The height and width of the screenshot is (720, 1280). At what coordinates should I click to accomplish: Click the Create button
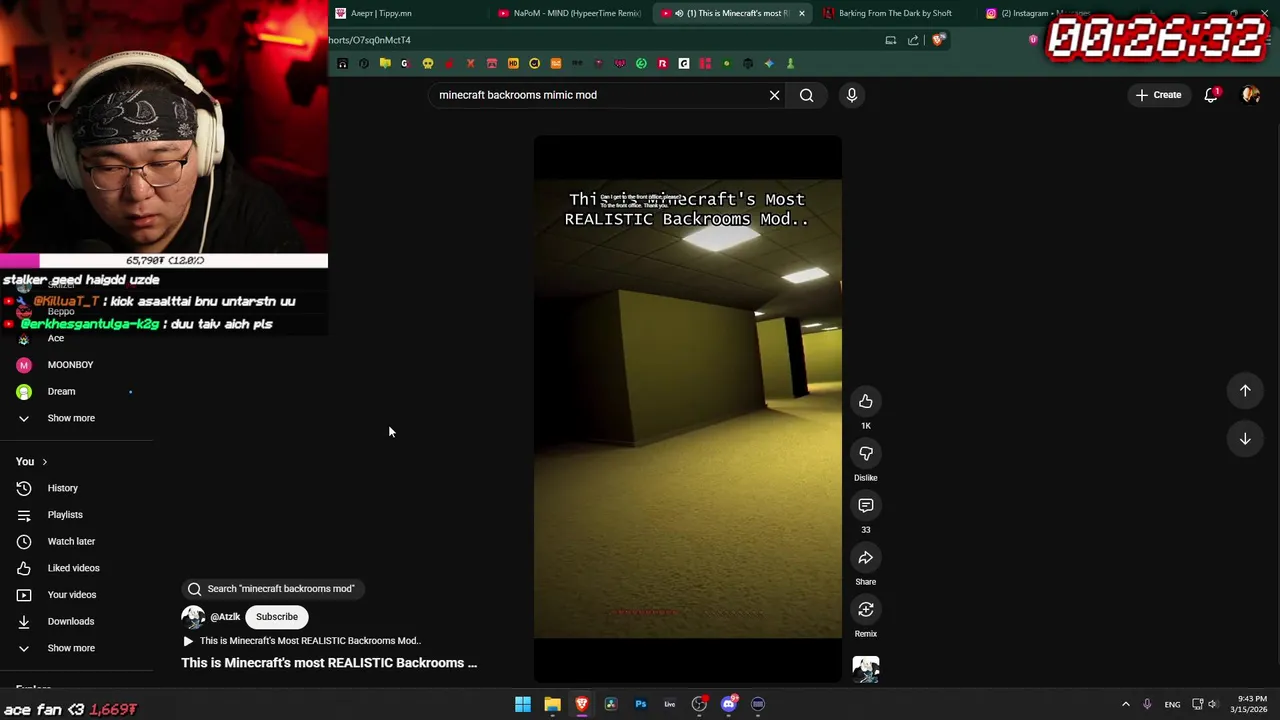pos(1158,95)
